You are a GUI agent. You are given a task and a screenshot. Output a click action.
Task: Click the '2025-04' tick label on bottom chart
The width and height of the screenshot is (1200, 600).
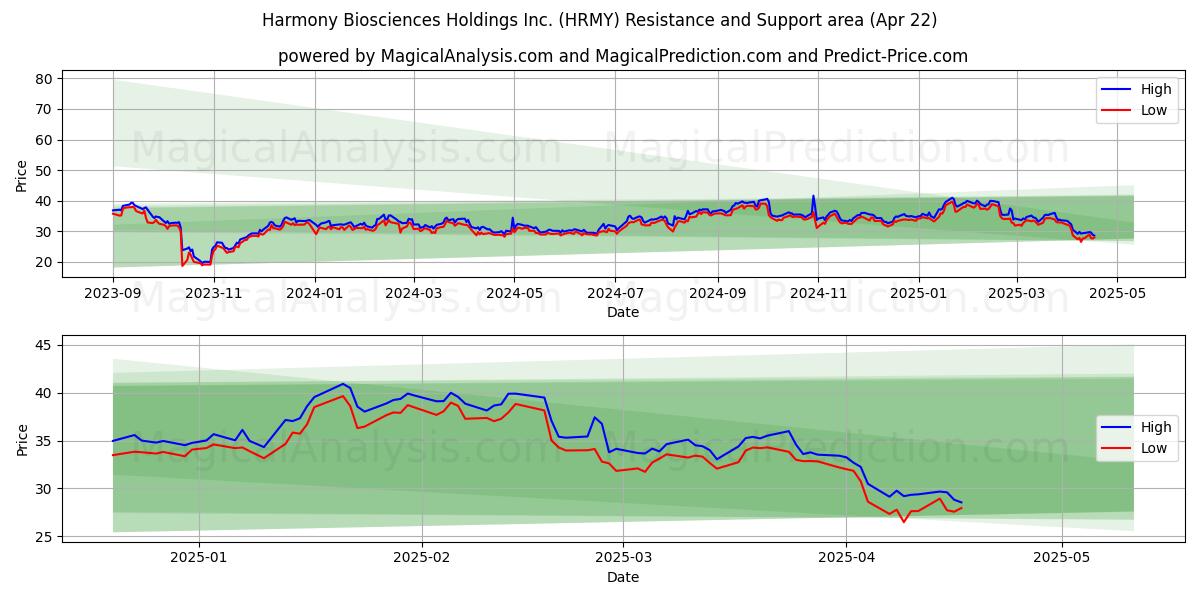[846, 557]
